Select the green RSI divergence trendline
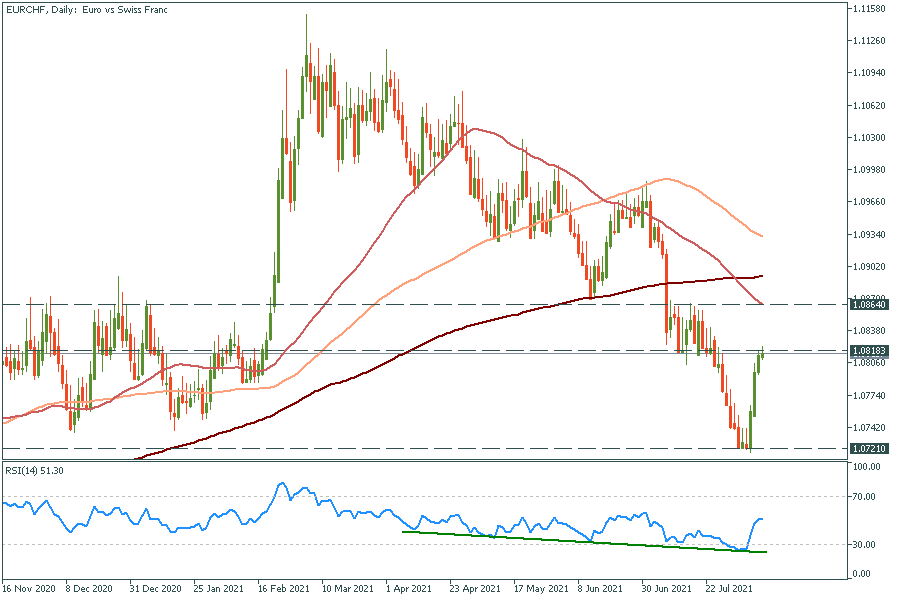Viewport: 900px width, 600px height. [580, 542]
